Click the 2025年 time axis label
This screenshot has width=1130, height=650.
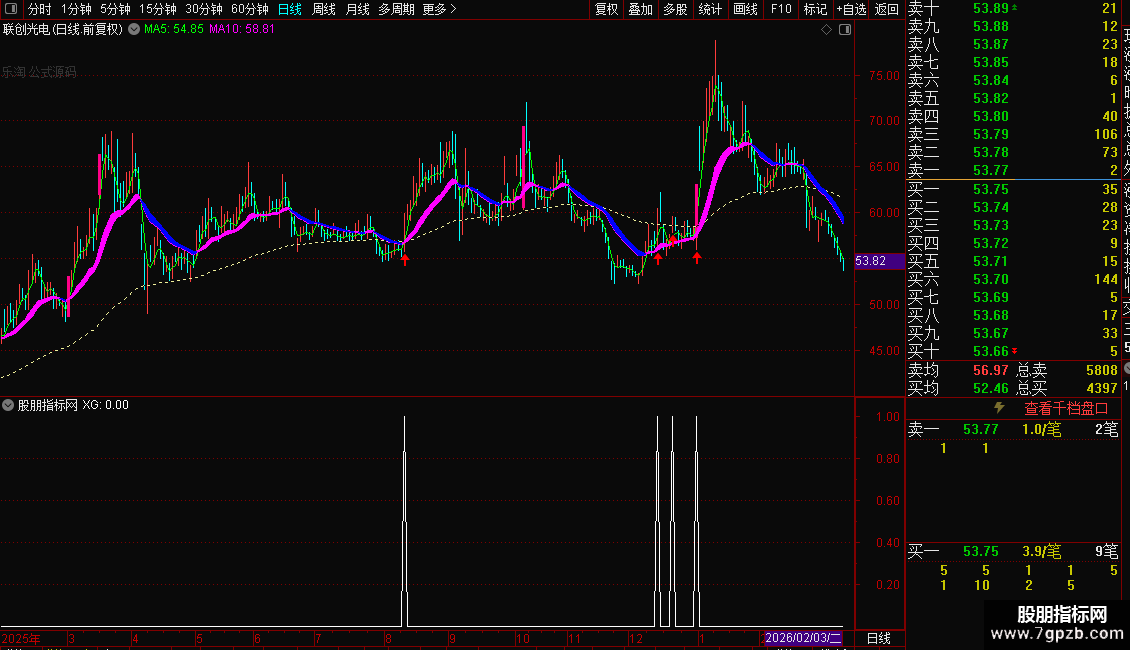[x=21, y=638]
